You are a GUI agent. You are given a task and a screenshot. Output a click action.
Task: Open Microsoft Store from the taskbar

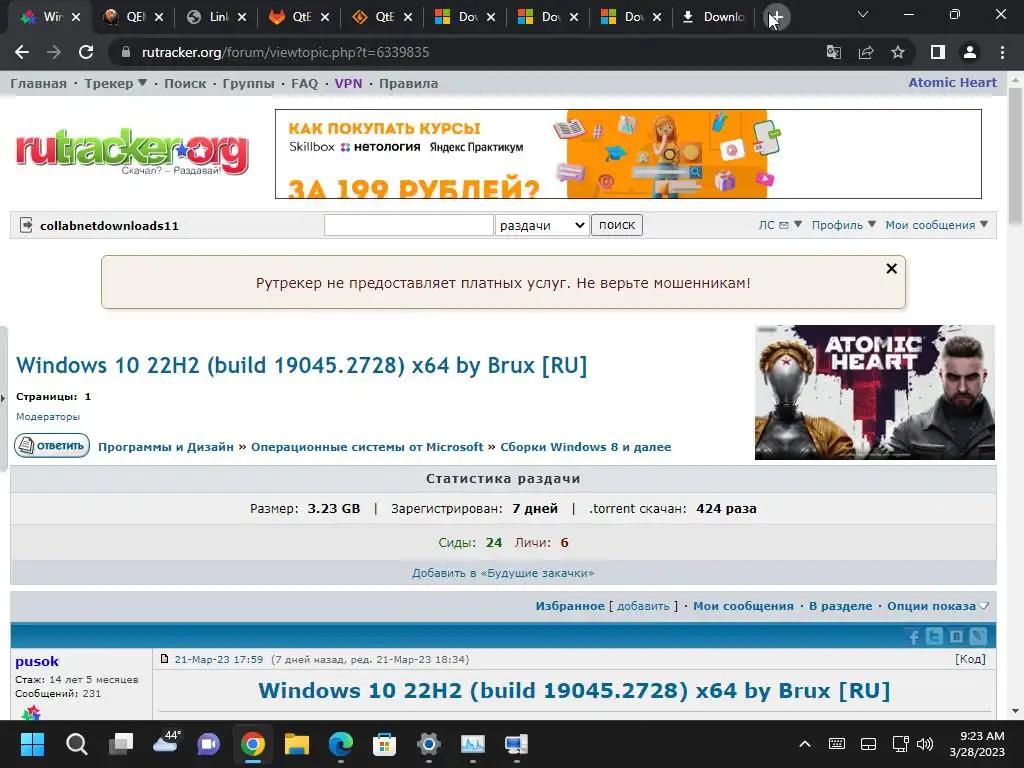pyautogui.click(x=385, y=744)
